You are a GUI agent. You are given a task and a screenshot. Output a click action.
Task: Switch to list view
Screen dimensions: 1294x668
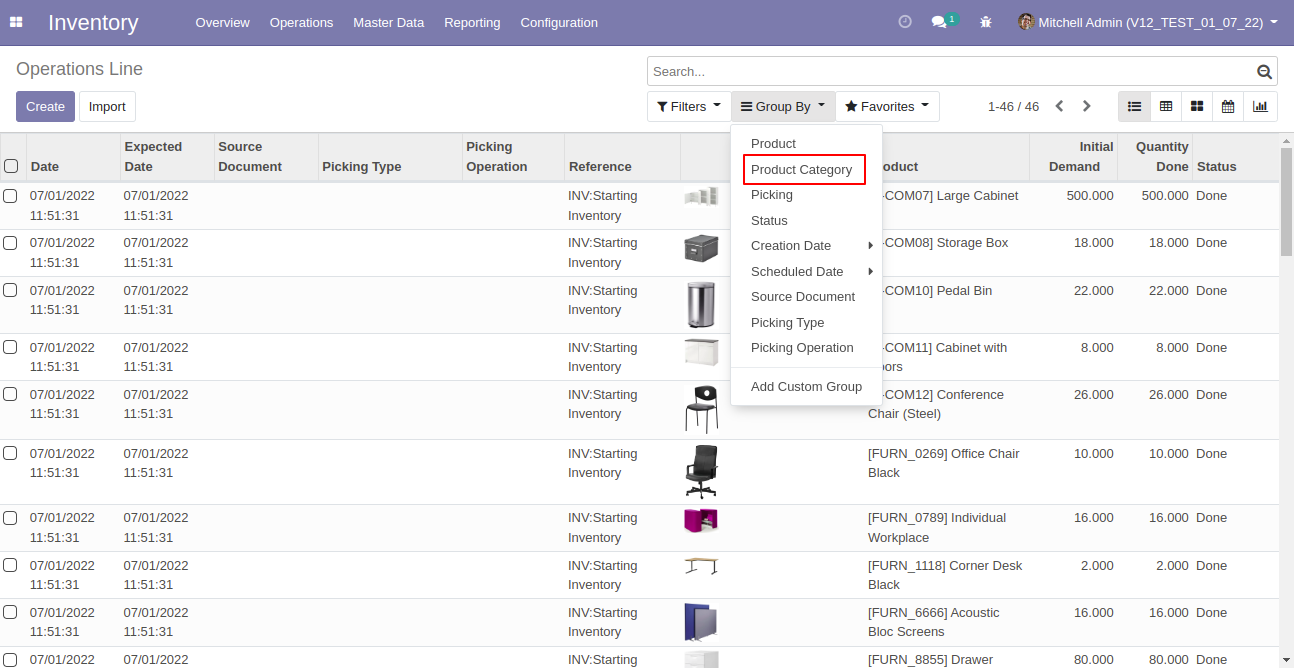[x=1134, y=106]
